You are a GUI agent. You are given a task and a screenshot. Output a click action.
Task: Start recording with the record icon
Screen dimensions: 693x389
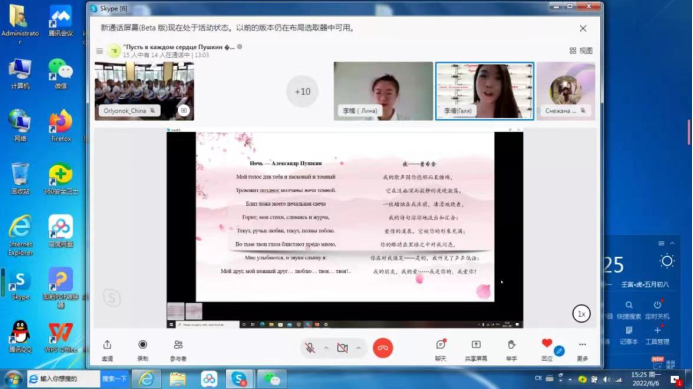(143, 344)
